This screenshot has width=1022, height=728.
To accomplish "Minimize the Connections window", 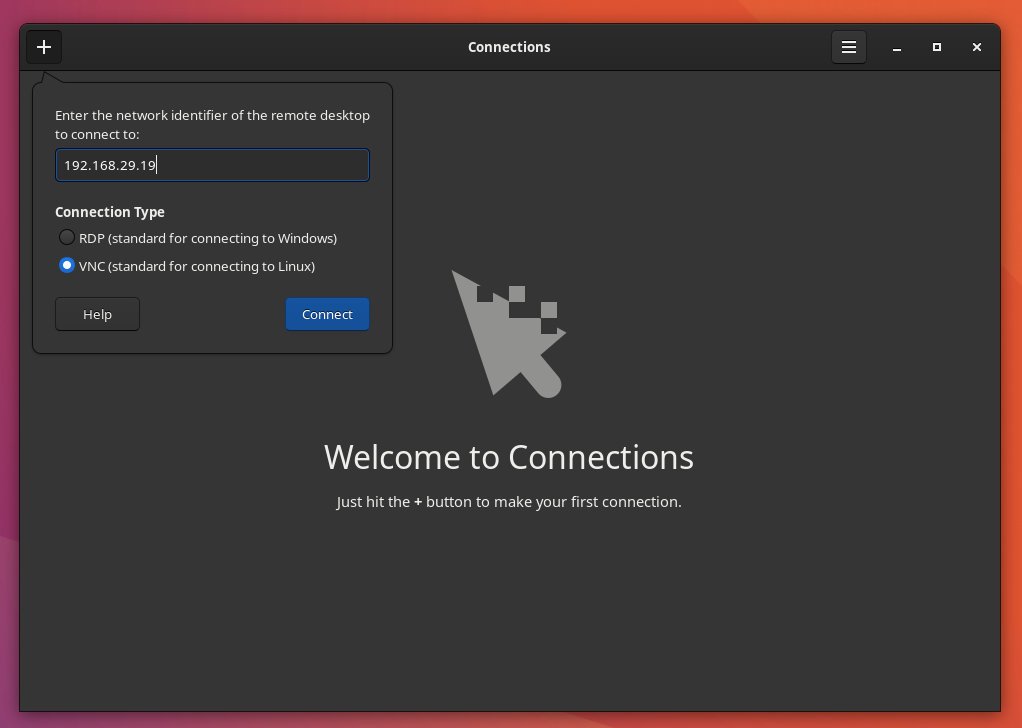I will pos(897,47).
